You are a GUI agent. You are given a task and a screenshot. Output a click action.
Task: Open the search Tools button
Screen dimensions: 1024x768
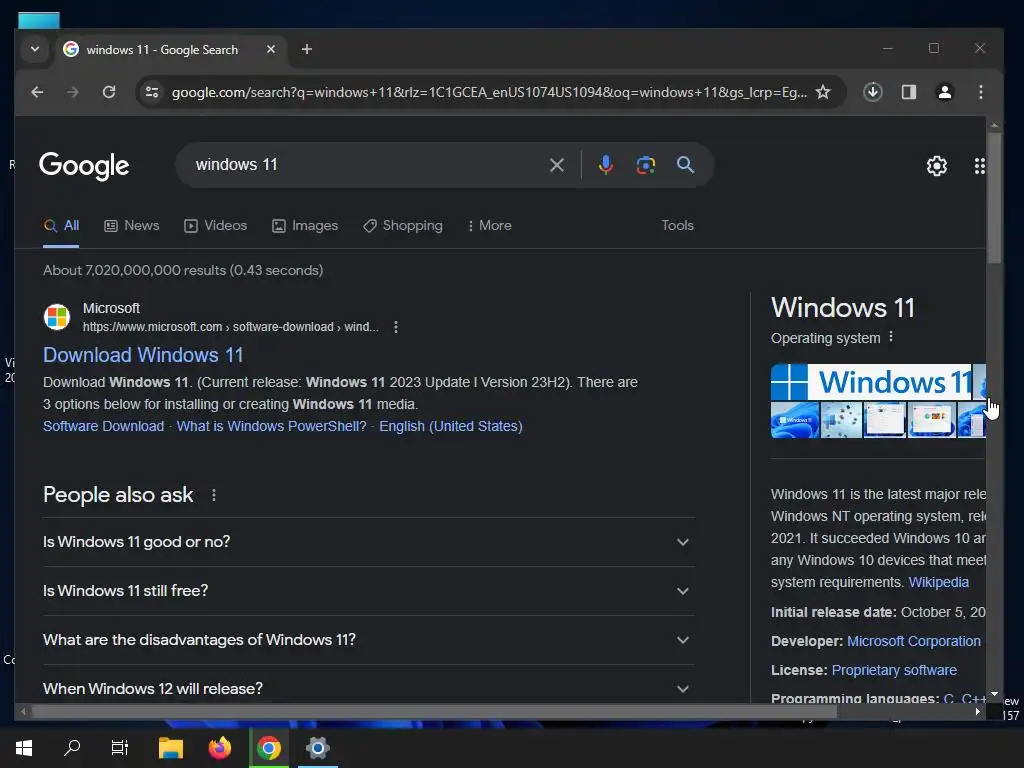[x=677, y=225]
